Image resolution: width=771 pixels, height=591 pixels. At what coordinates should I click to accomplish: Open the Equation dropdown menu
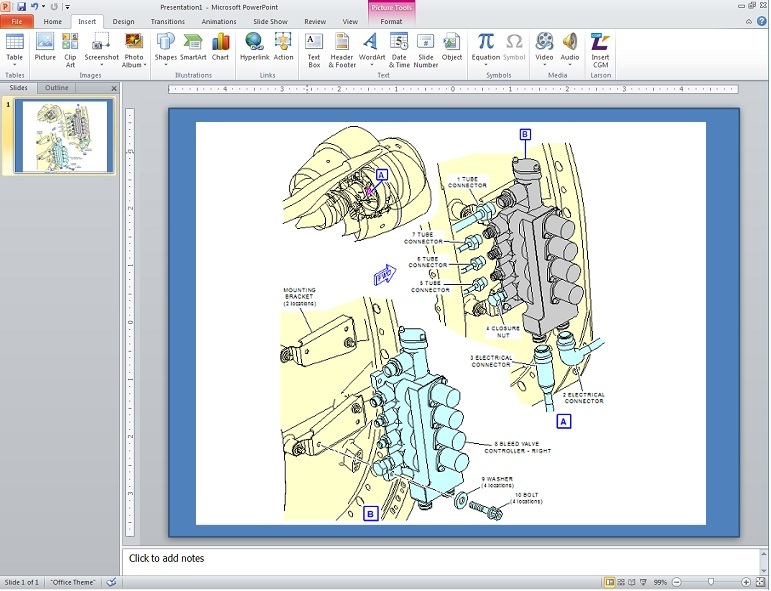485,65
